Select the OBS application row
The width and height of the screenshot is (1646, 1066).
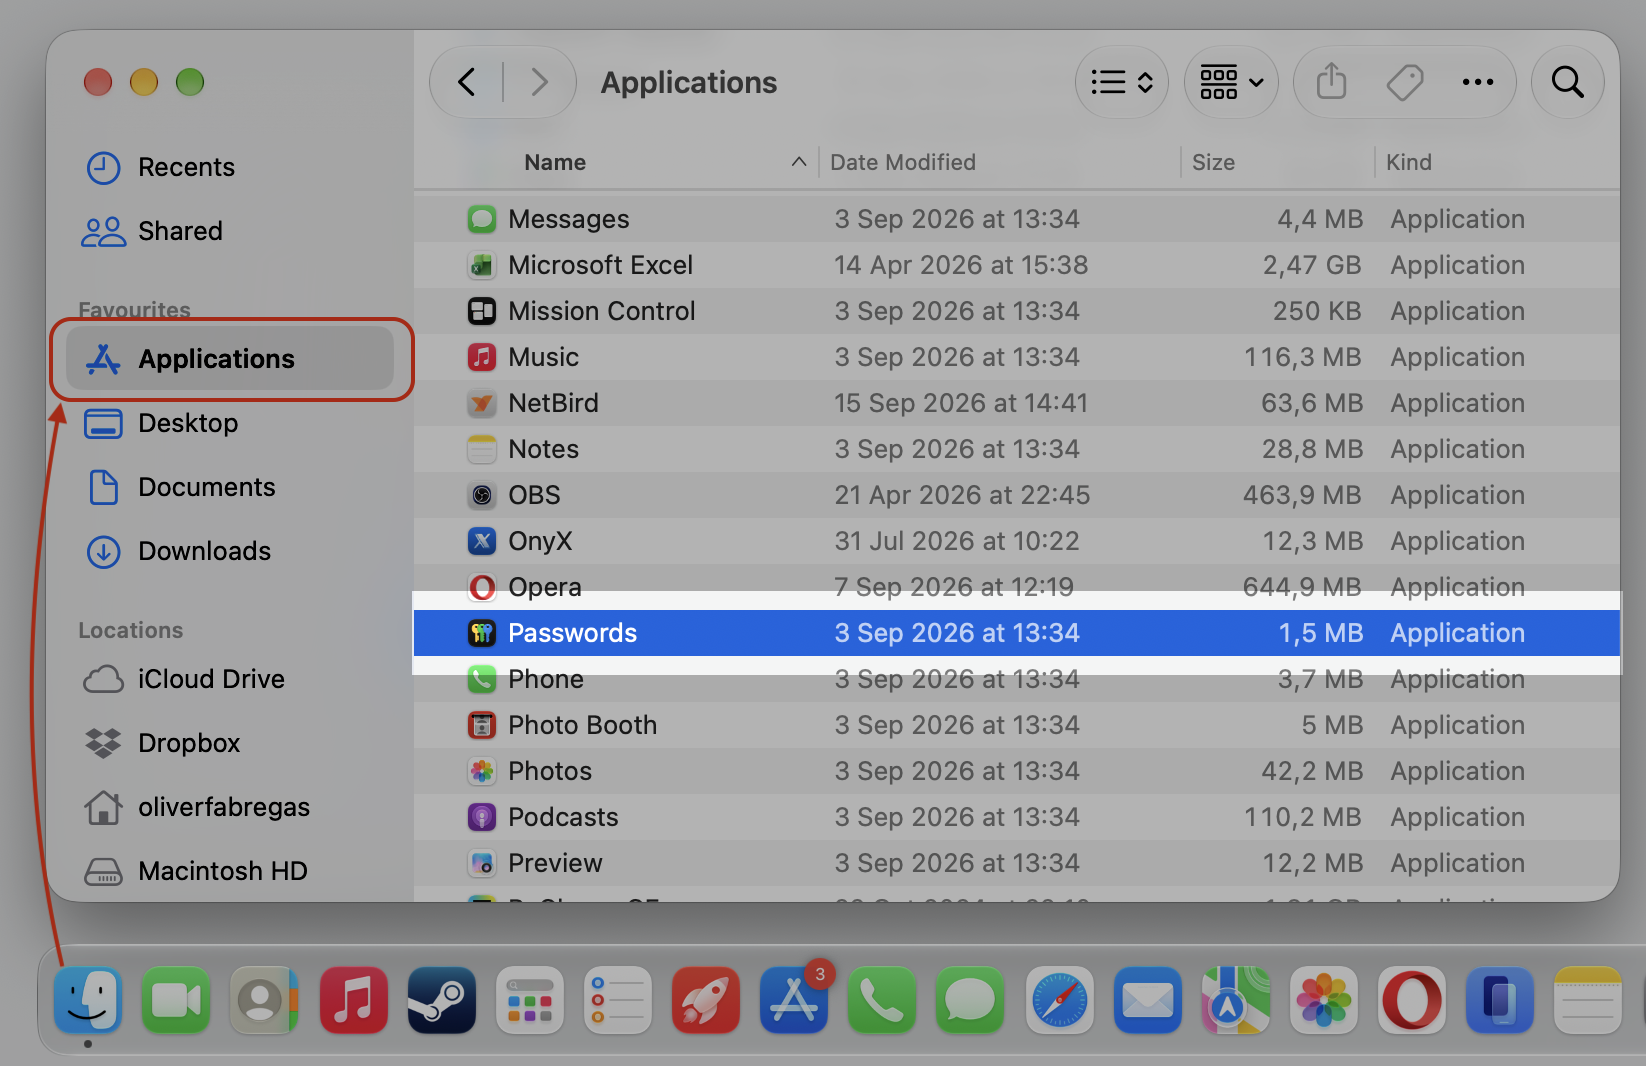[x=1017, y=495]
